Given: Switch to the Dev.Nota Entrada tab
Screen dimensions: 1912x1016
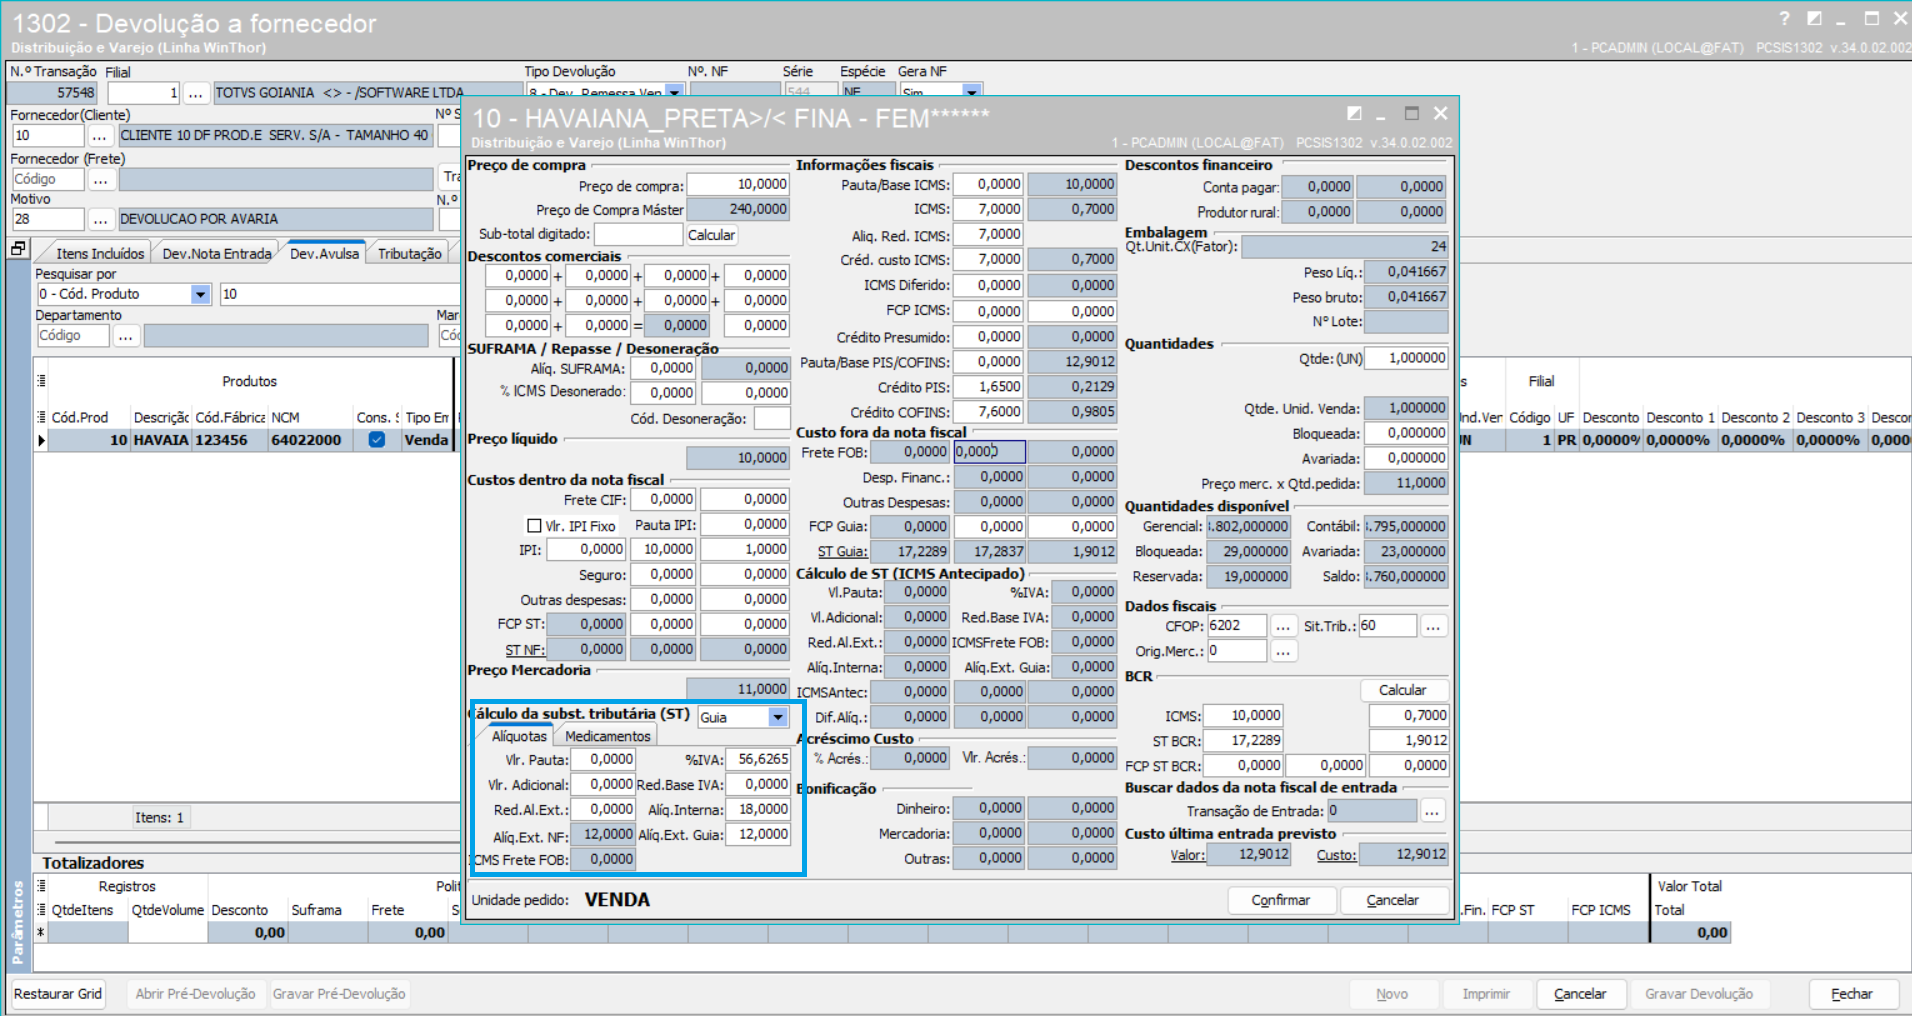Looking at the screenshot, I should click(x=217, y=254).
